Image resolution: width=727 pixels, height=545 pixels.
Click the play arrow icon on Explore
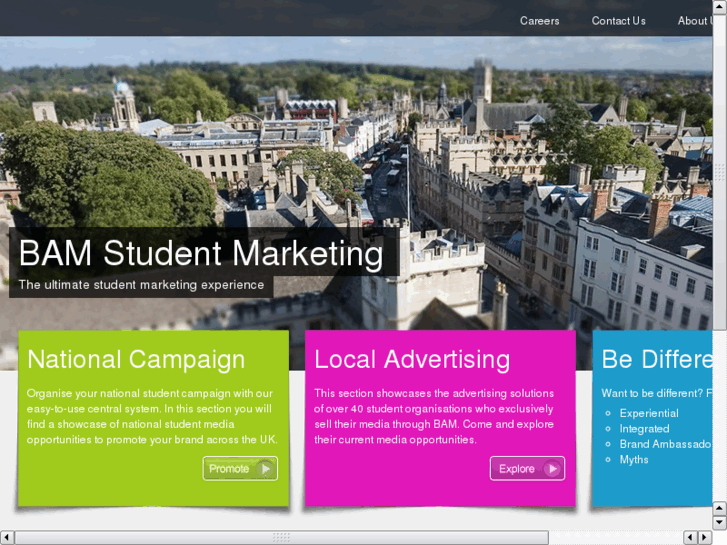coord(552,469)
